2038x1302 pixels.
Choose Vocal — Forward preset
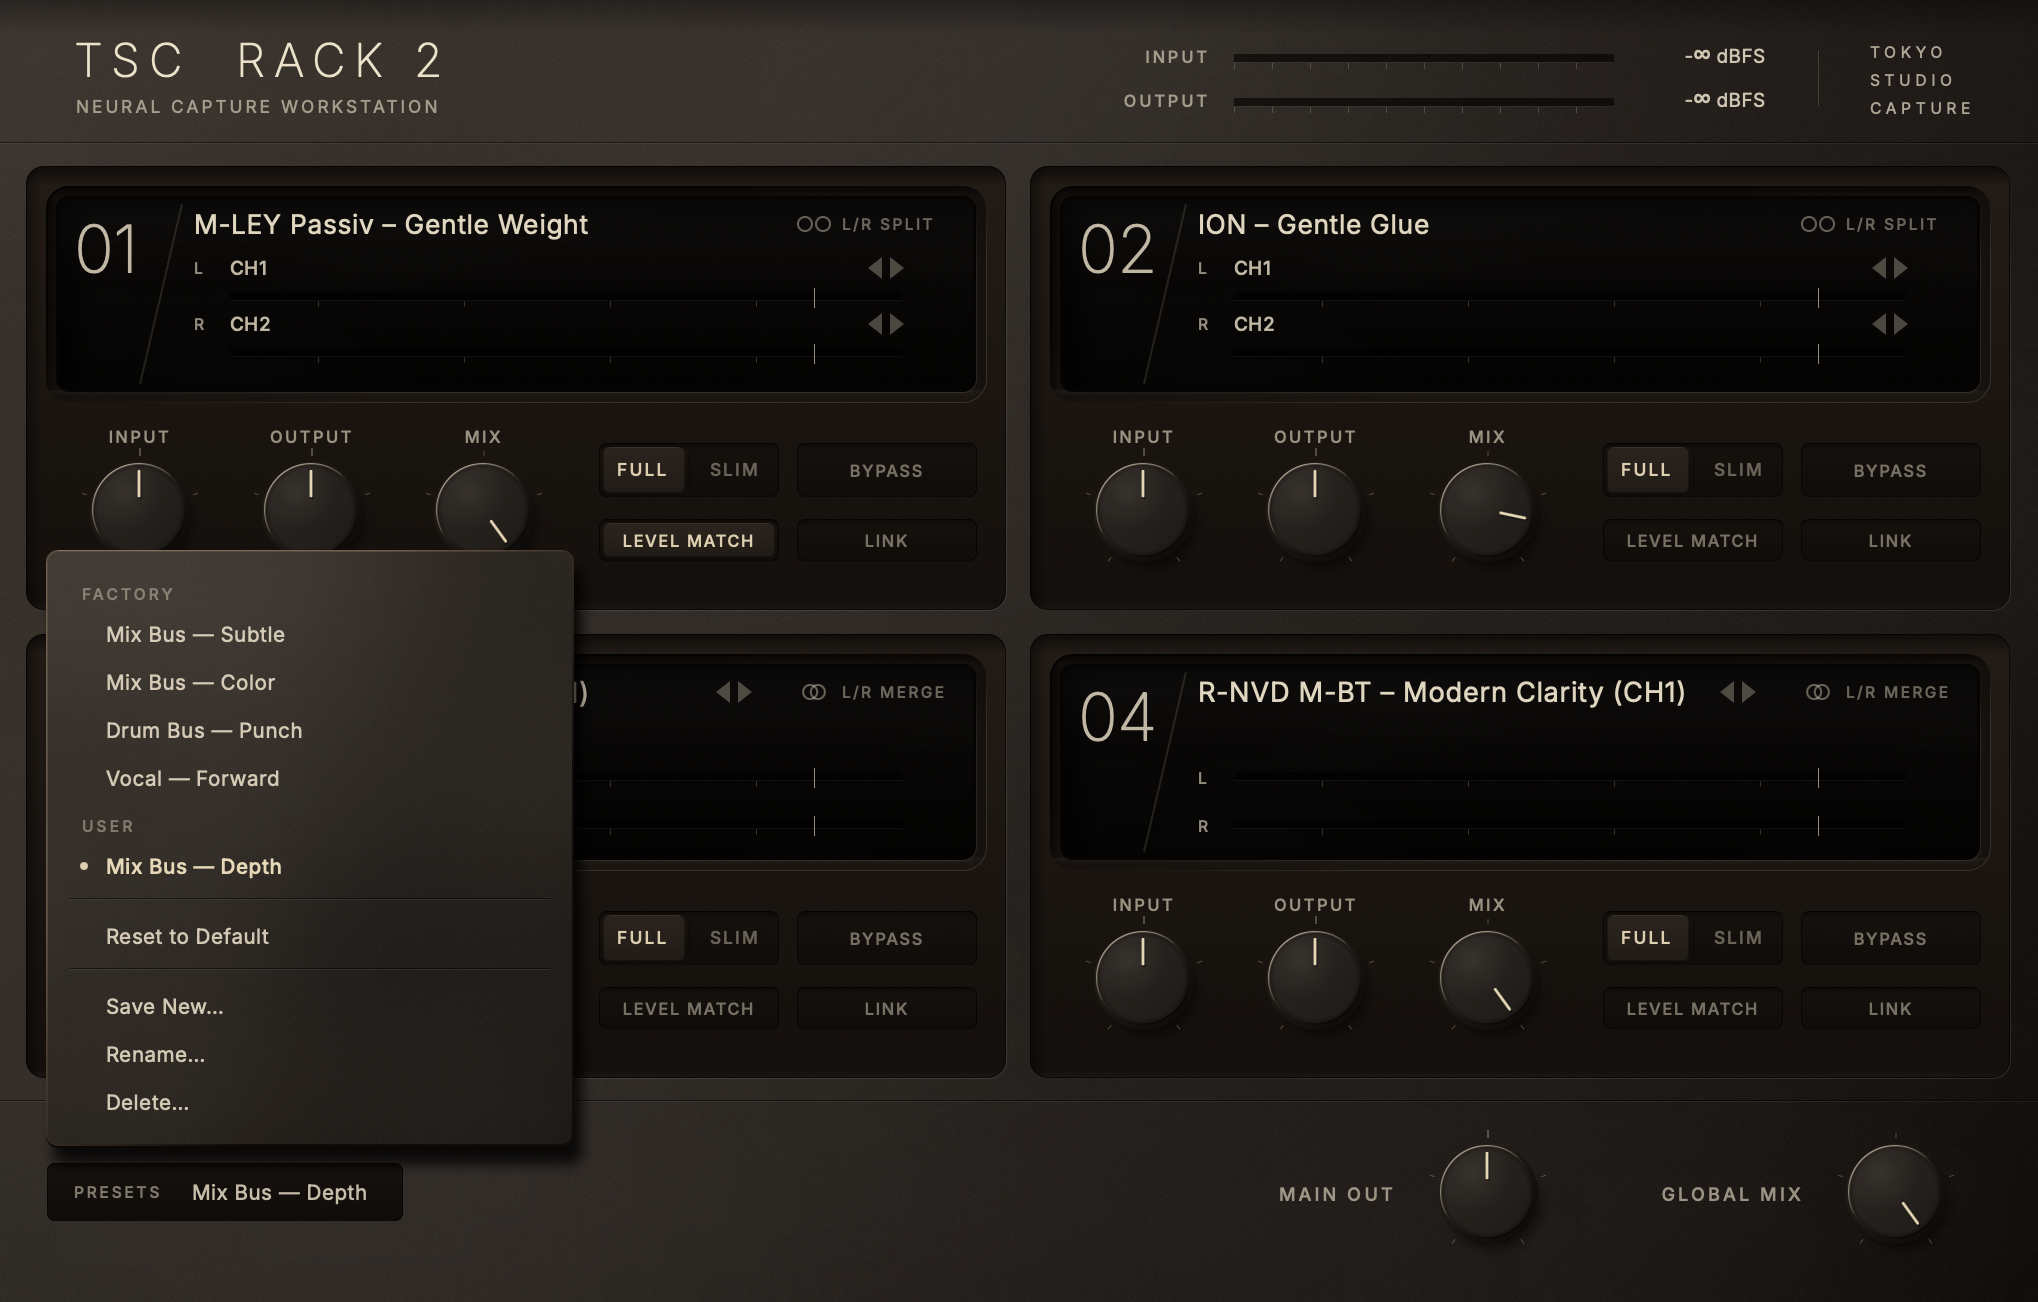pyautogui.click(x=310, y=778)
